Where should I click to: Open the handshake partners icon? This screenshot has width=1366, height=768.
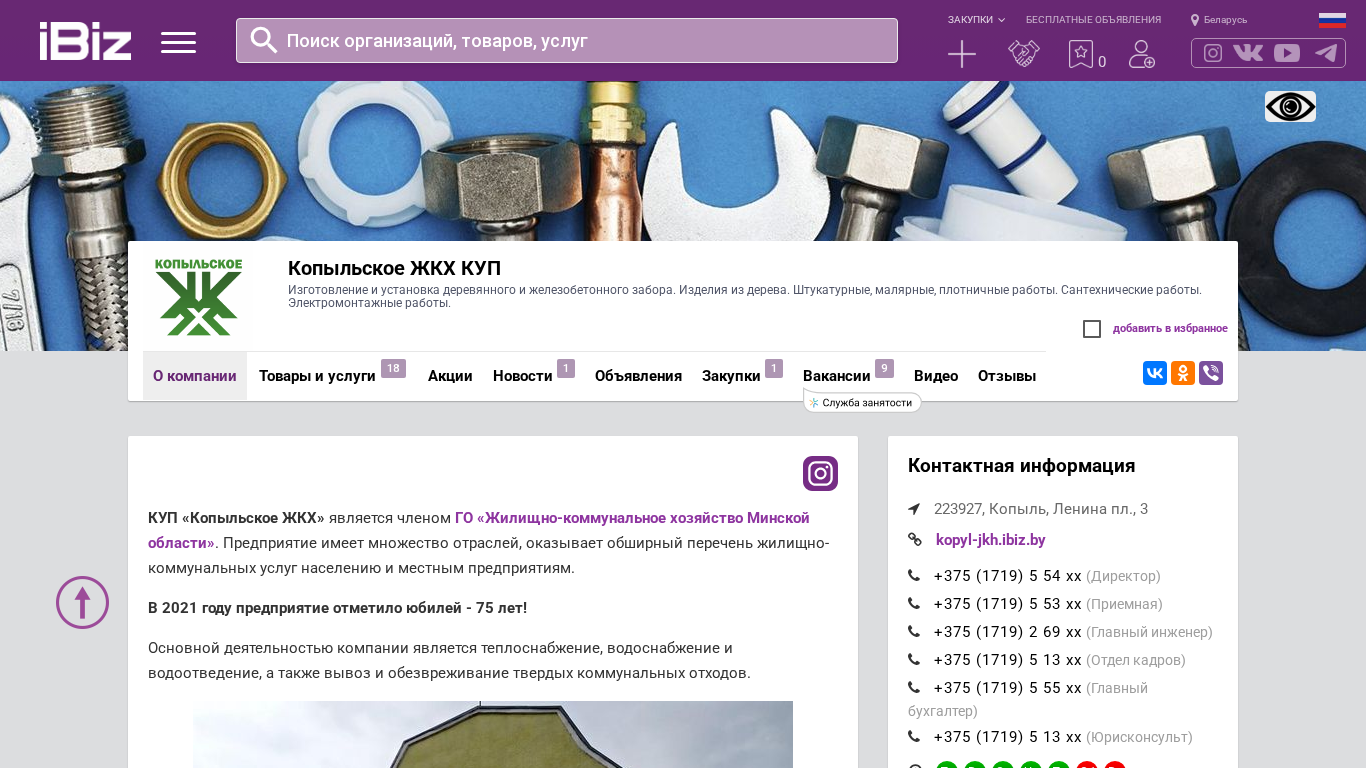[x=1024, y=54]
